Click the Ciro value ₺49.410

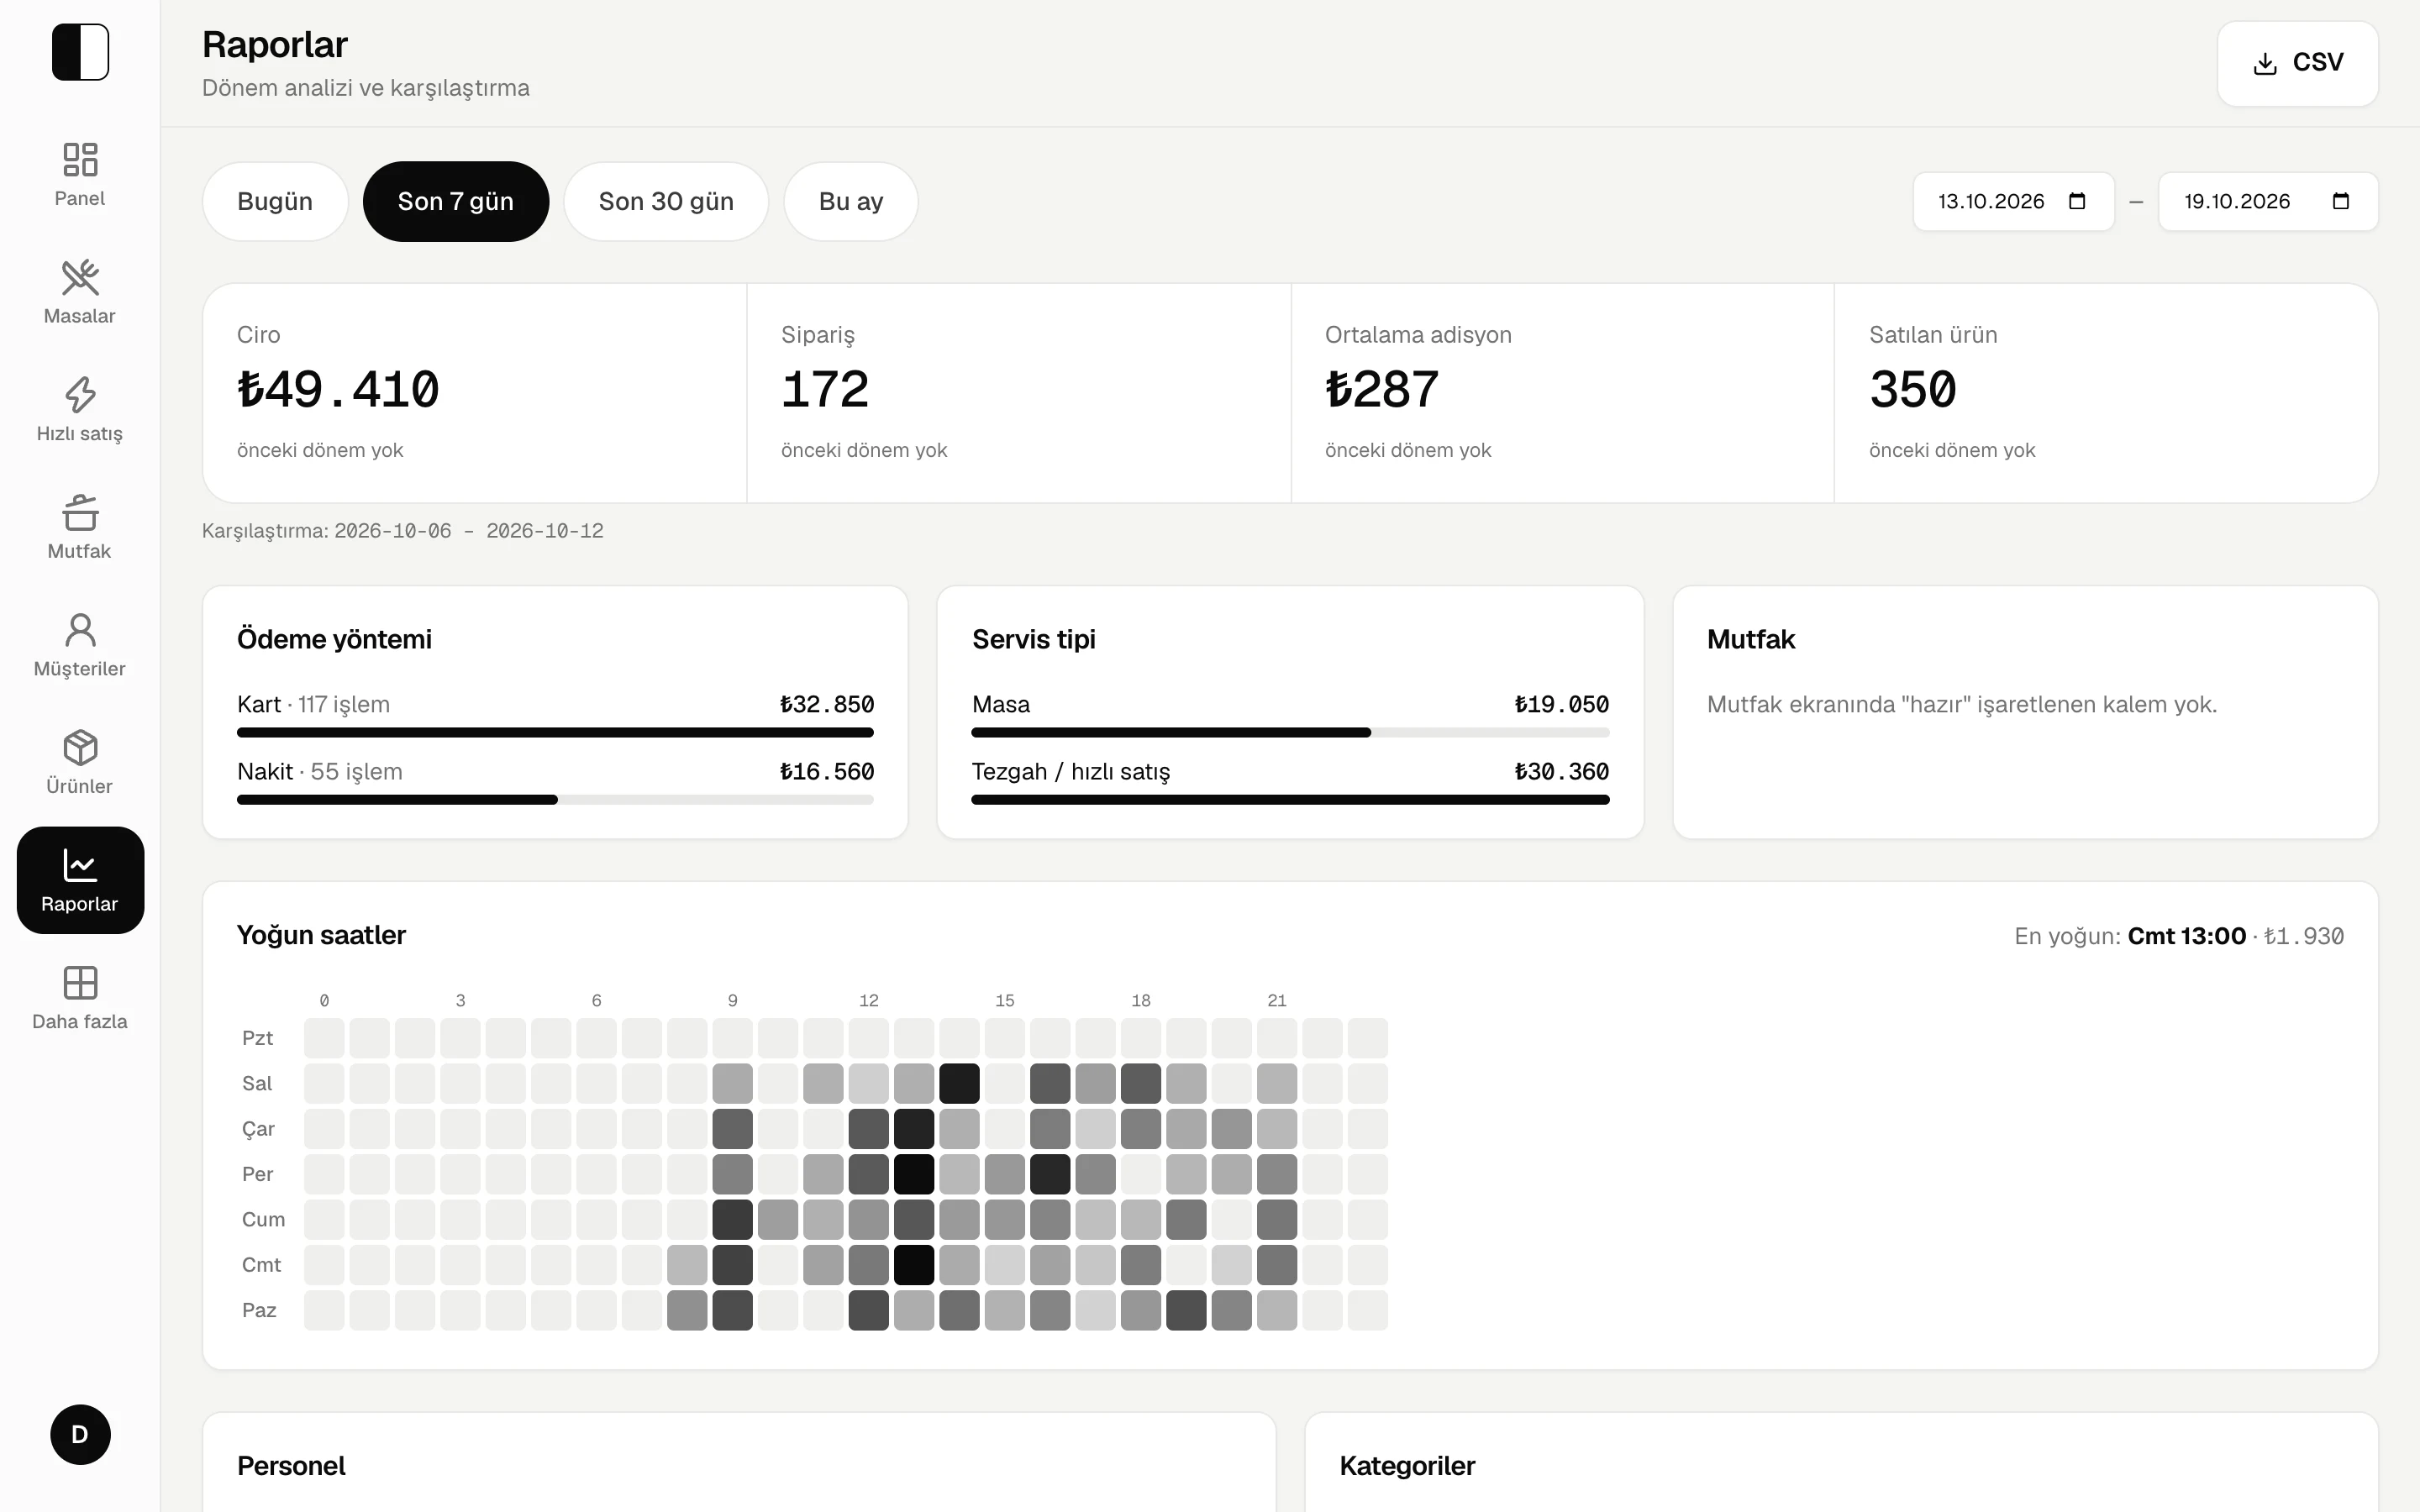click(x=338, y=389)
